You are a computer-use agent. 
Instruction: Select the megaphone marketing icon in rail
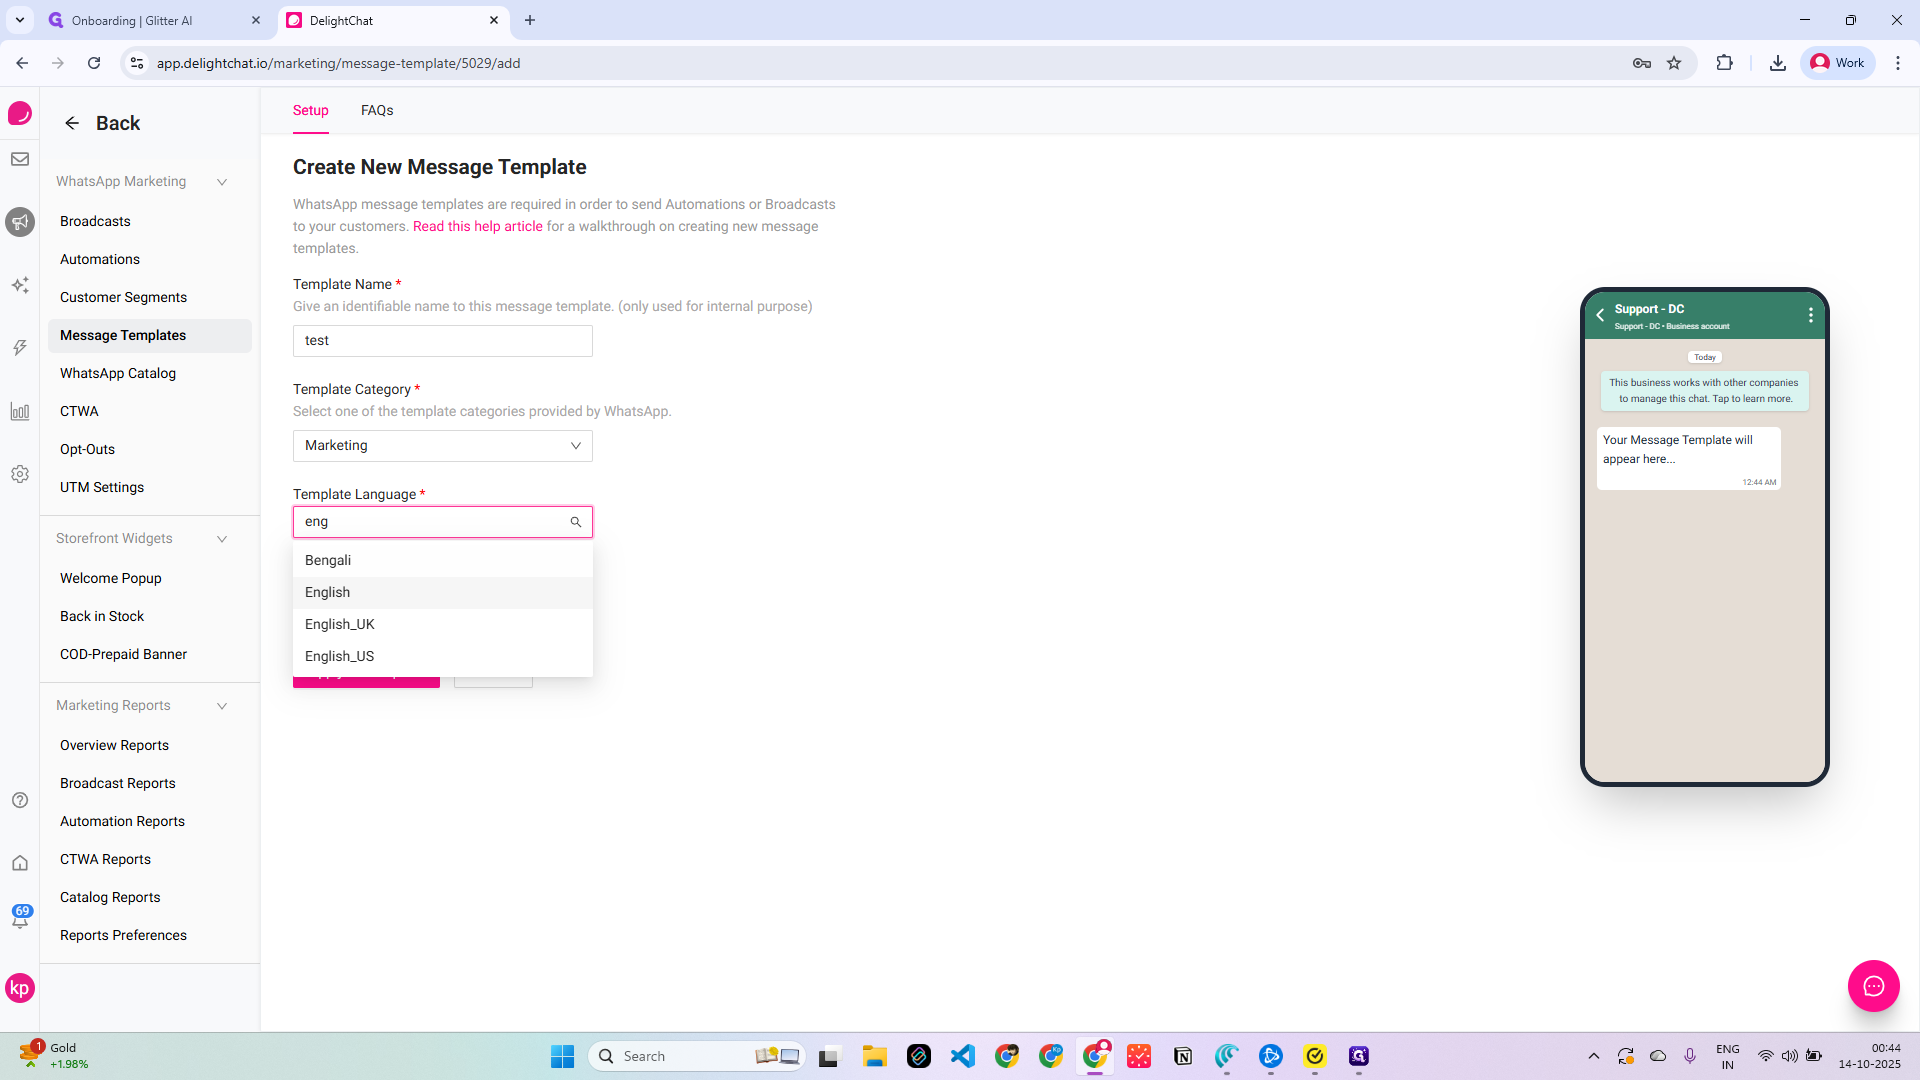tap(20, 222)
